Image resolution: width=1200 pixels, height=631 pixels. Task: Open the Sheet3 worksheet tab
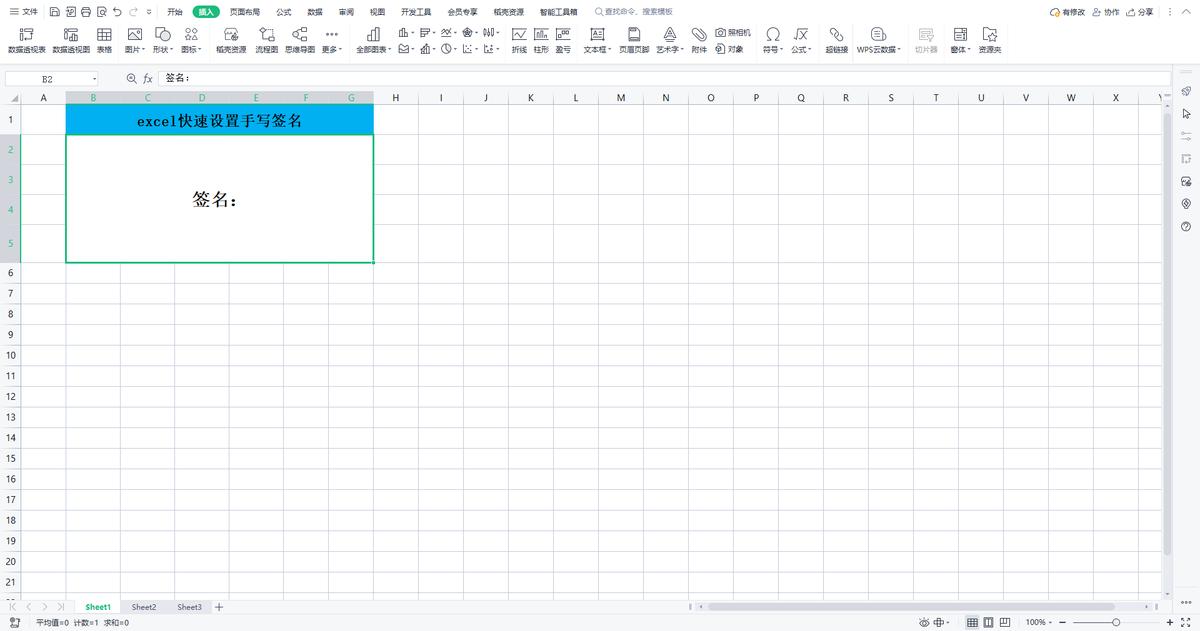click(189, 607)
